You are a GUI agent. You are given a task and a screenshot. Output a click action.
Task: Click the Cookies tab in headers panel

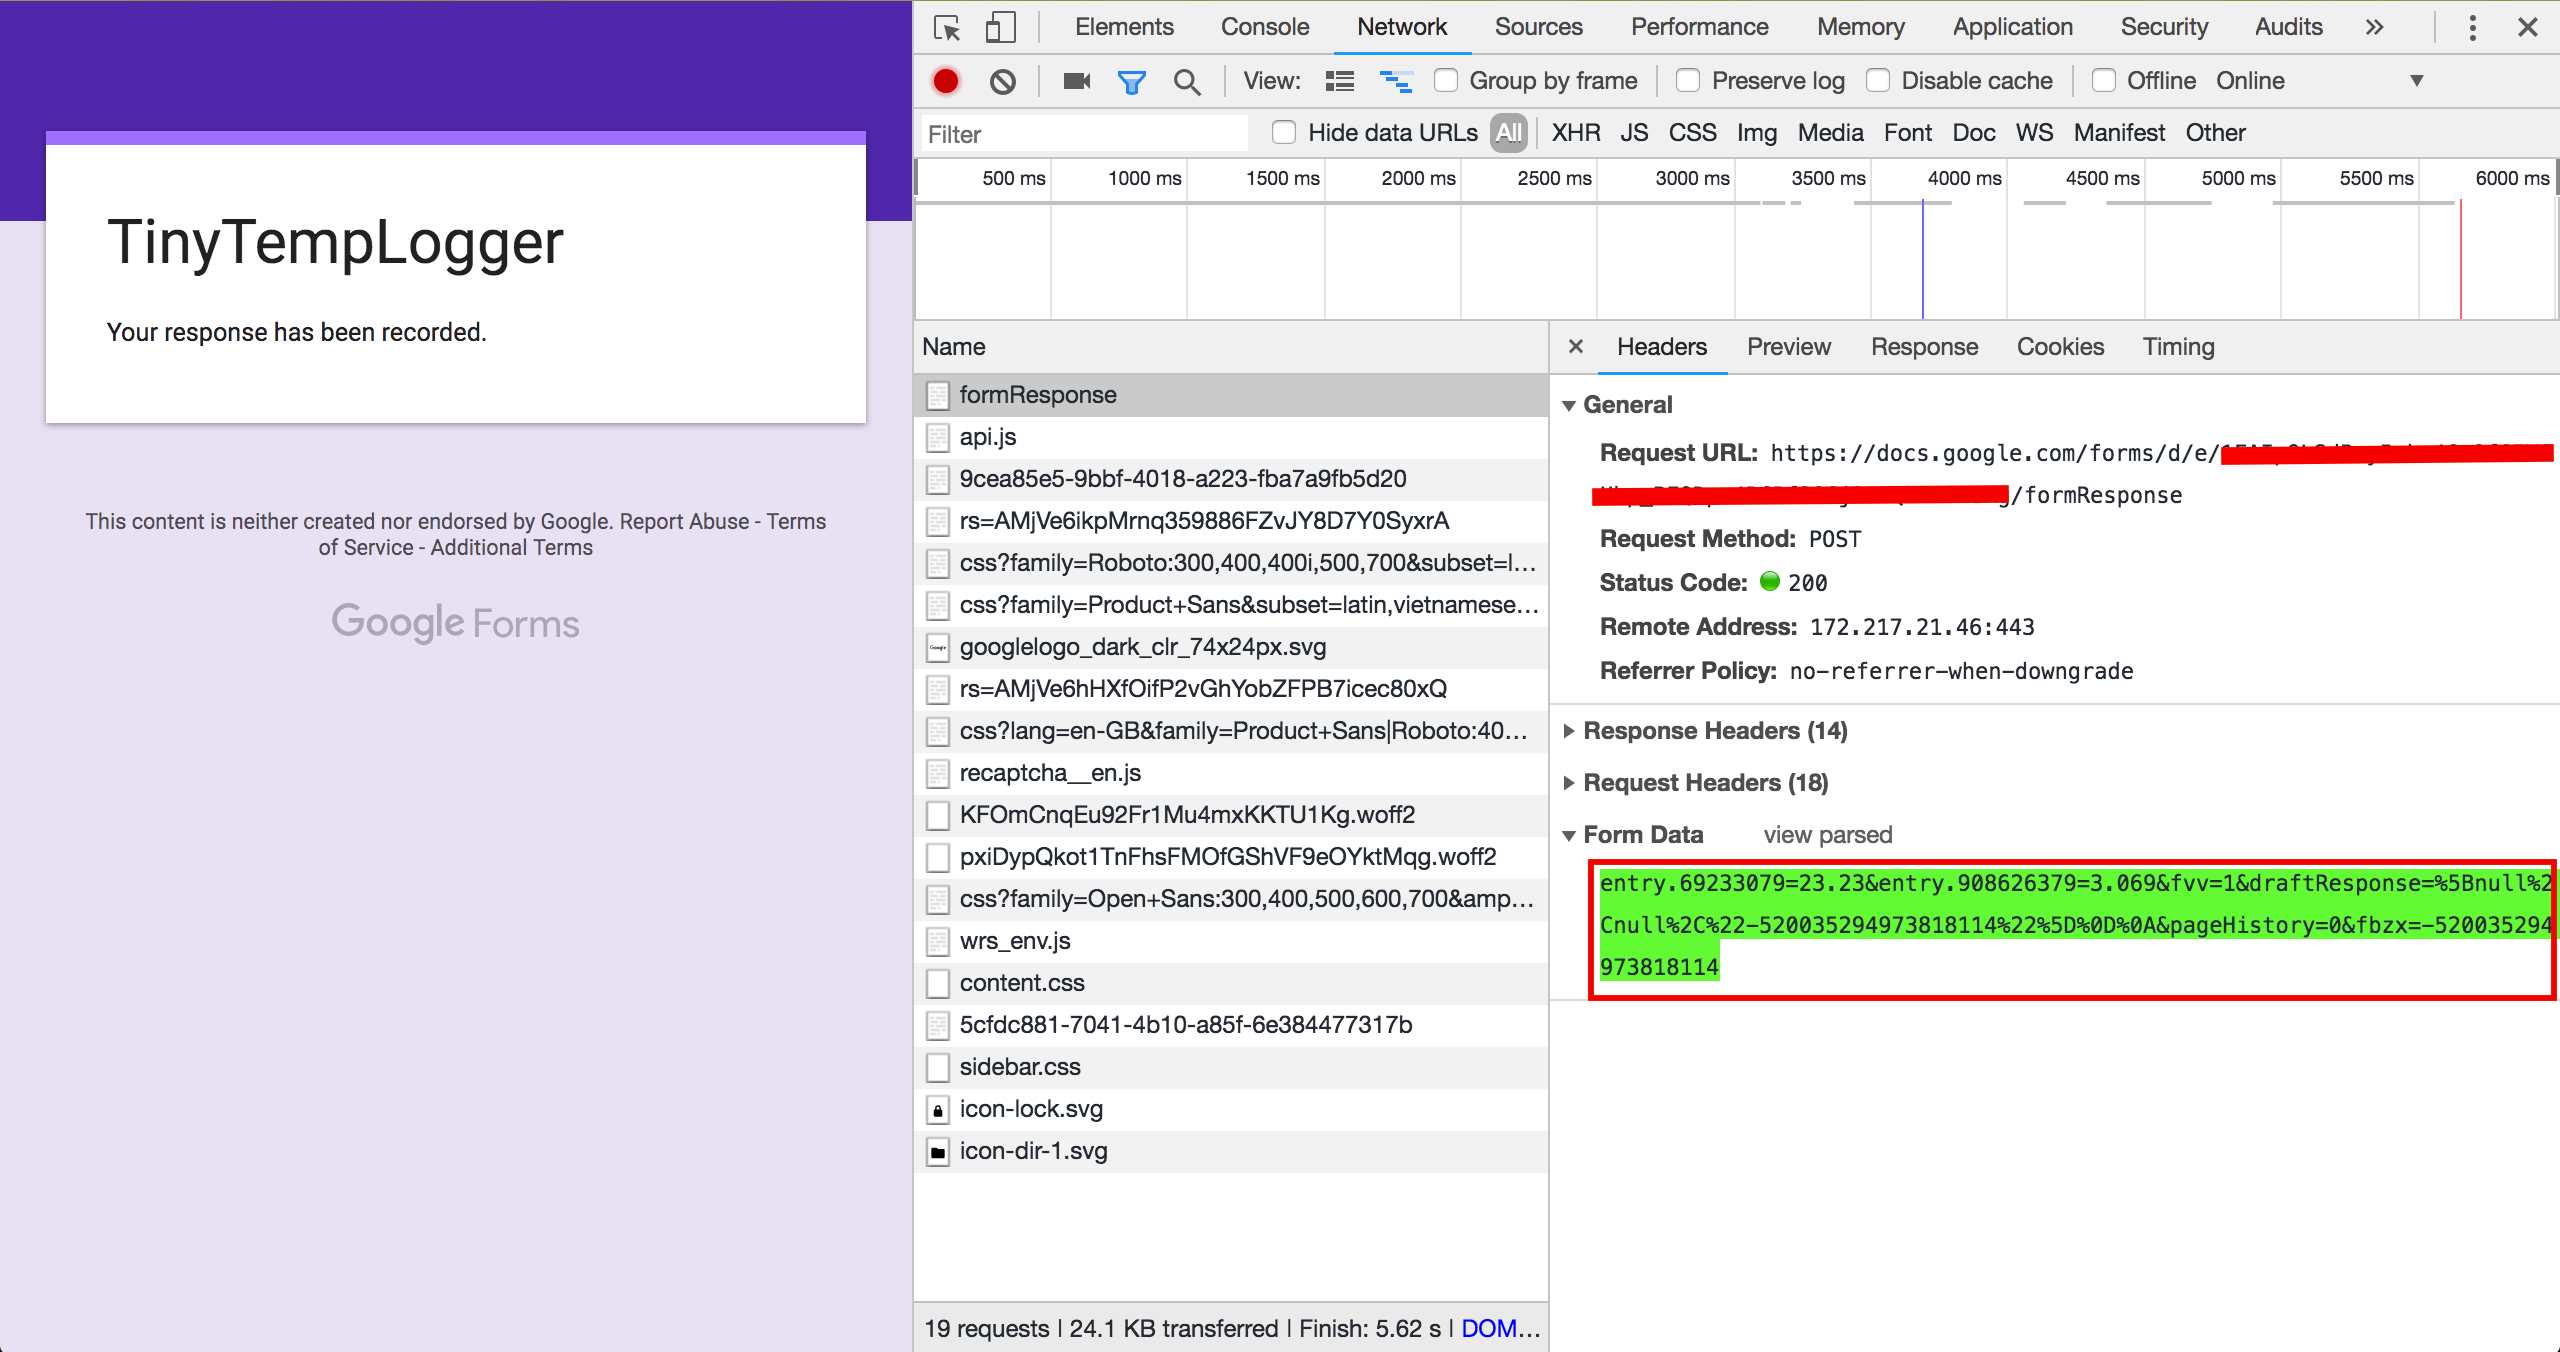coord(2061,345)
